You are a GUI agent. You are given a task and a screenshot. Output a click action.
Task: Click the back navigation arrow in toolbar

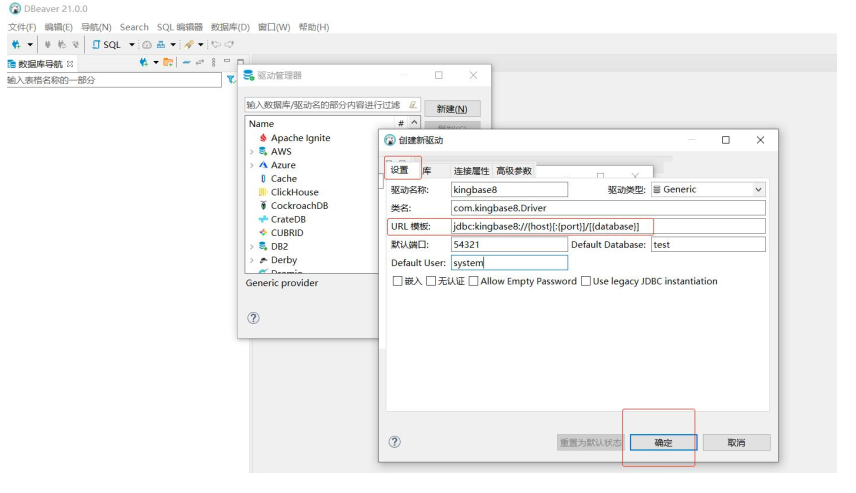216,44
